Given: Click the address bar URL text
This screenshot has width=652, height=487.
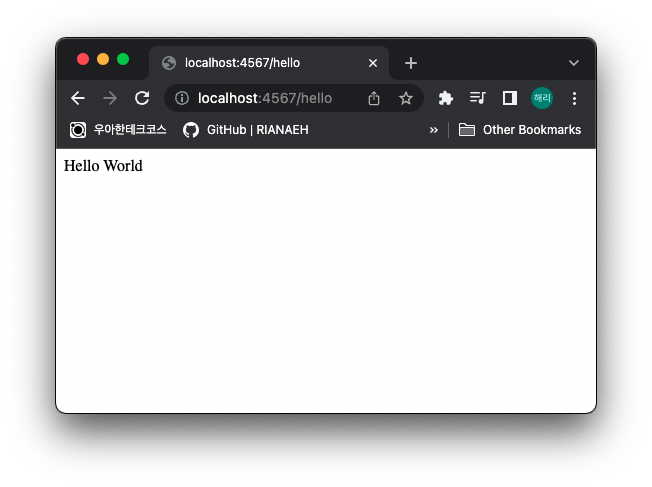Looking at the screenshot, I should point(265,99).
